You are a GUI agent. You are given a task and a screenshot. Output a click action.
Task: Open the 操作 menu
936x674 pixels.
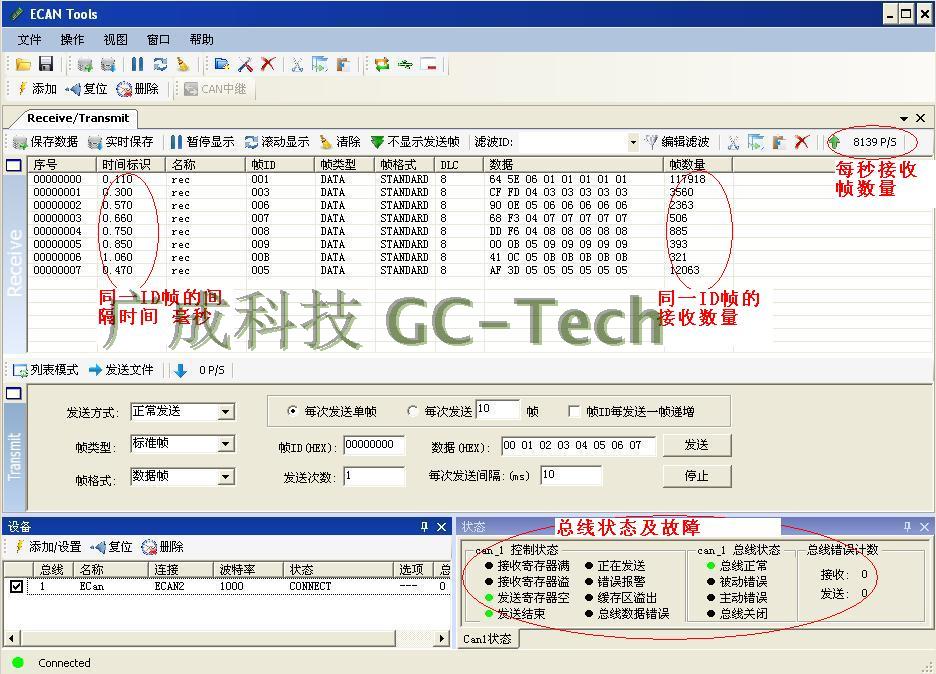coord(72,39)
